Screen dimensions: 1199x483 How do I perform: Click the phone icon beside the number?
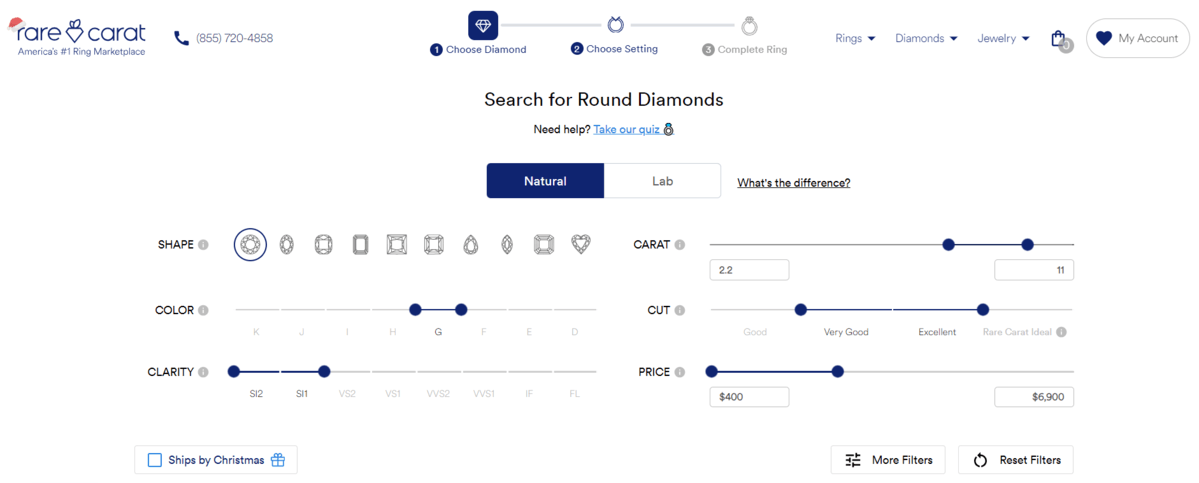(181, 38)
